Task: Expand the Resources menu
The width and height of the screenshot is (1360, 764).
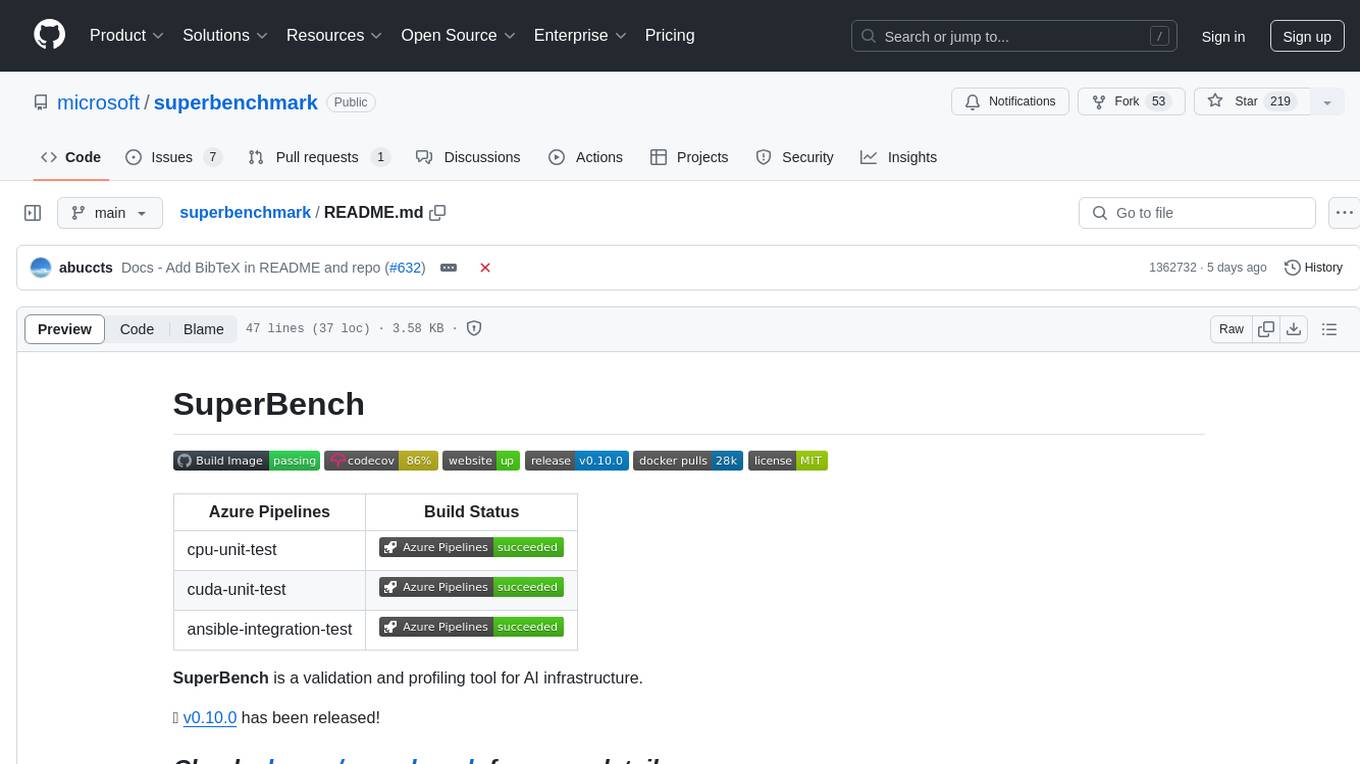Action: pyautogui.click(x=334, y=35)
